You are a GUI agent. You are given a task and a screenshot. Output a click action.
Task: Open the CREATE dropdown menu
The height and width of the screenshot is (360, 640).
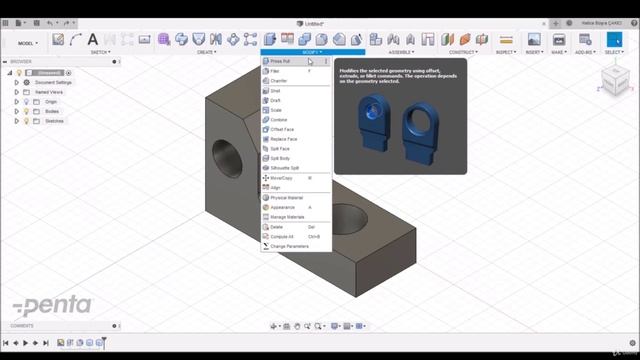[x=207, y=52]
